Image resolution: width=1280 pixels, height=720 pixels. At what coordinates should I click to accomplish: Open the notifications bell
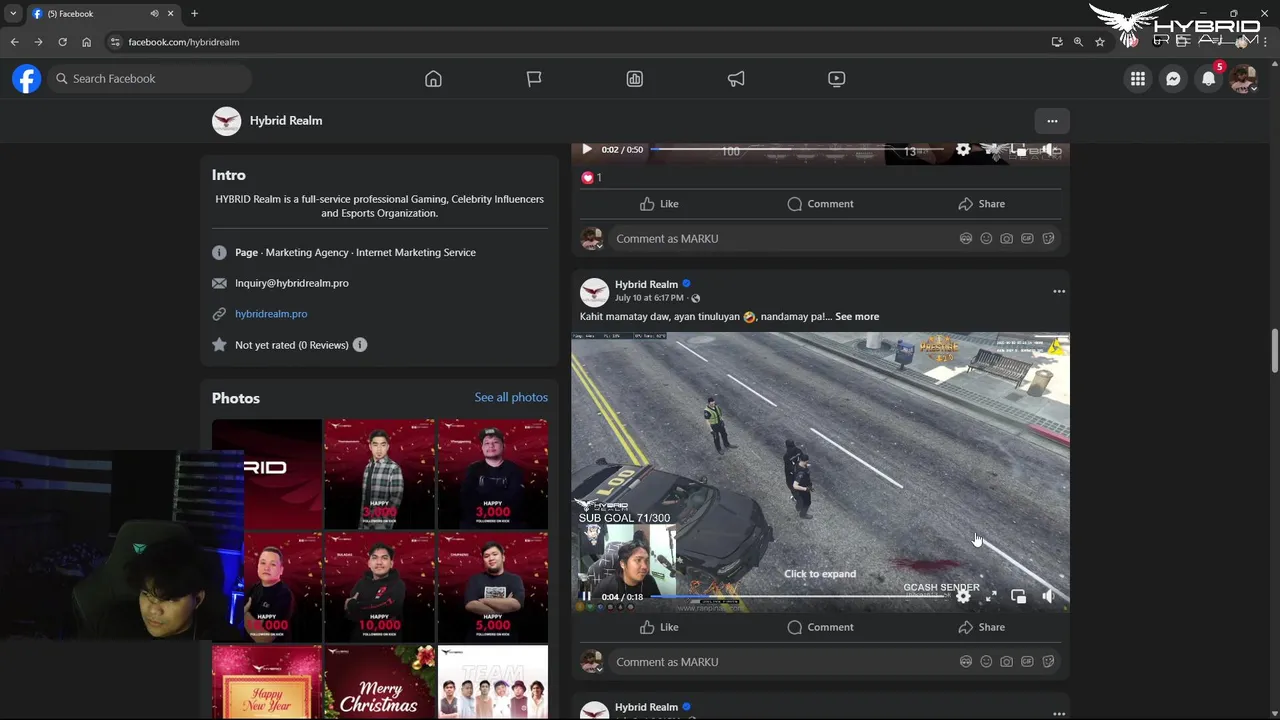point(1209,79)
